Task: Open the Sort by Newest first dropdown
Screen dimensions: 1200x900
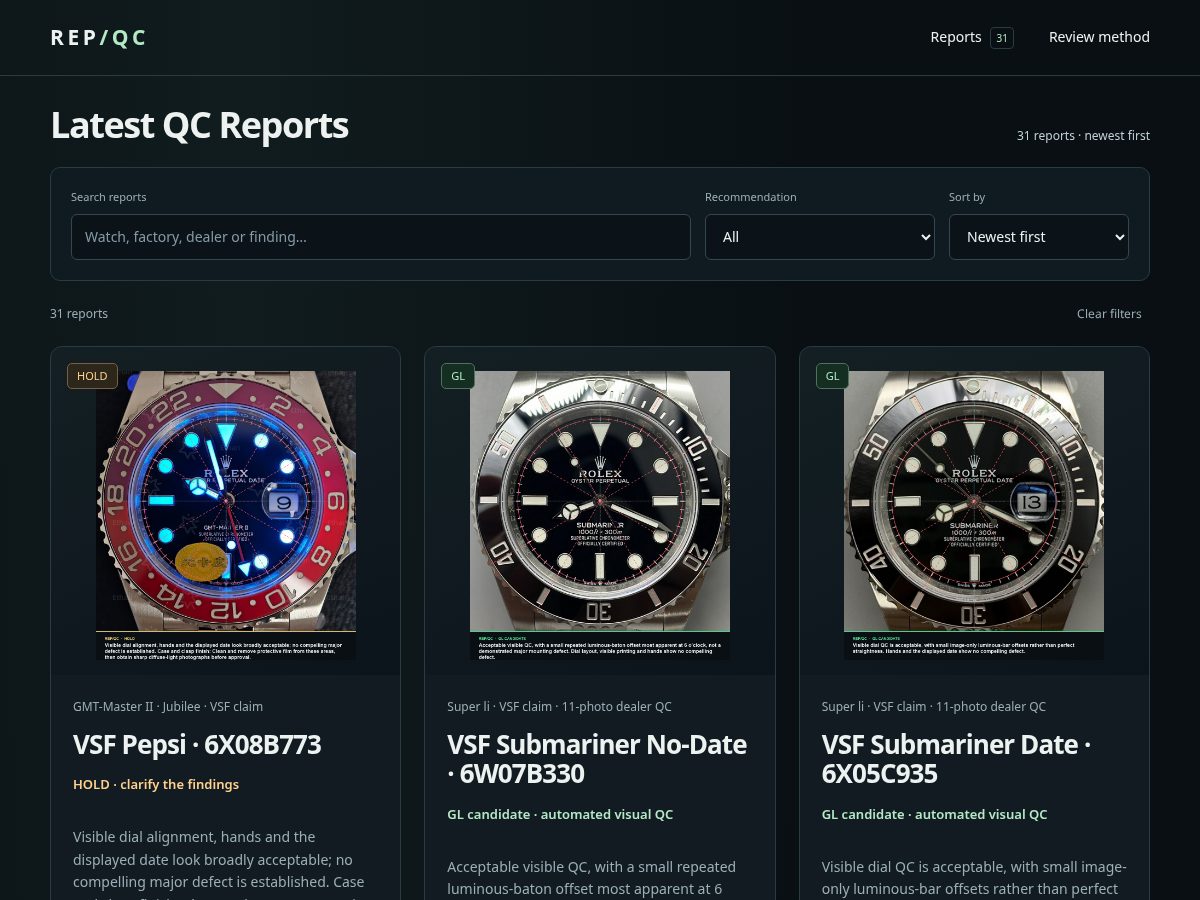Action: pos(1038,237)
